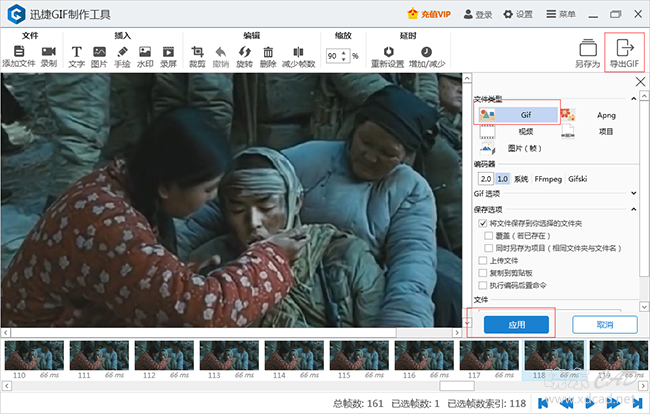The width and height of the screenshot is (650, 414).
Task: Check 将文件保存到你选择的文件夹 option
Action: (483, 223)
